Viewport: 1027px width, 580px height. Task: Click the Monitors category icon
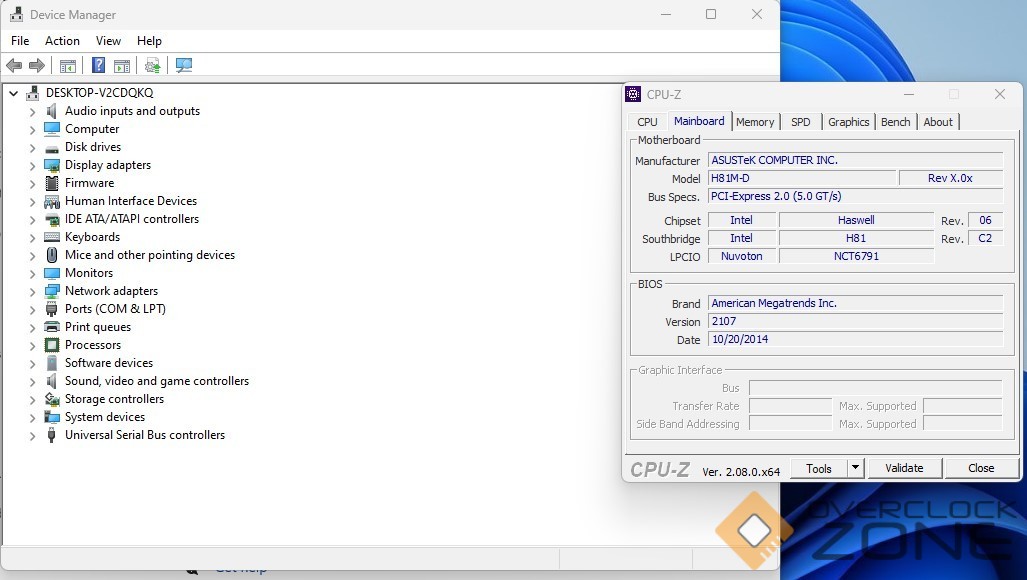(x=52, y=273)
